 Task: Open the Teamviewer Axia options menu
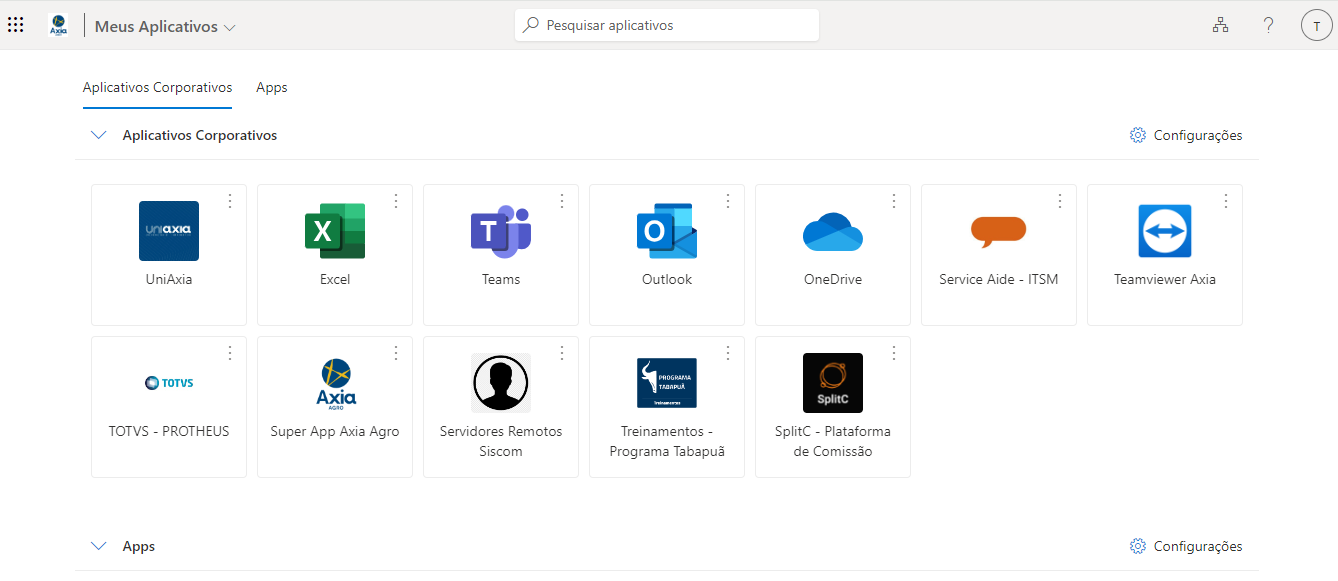1226,201
